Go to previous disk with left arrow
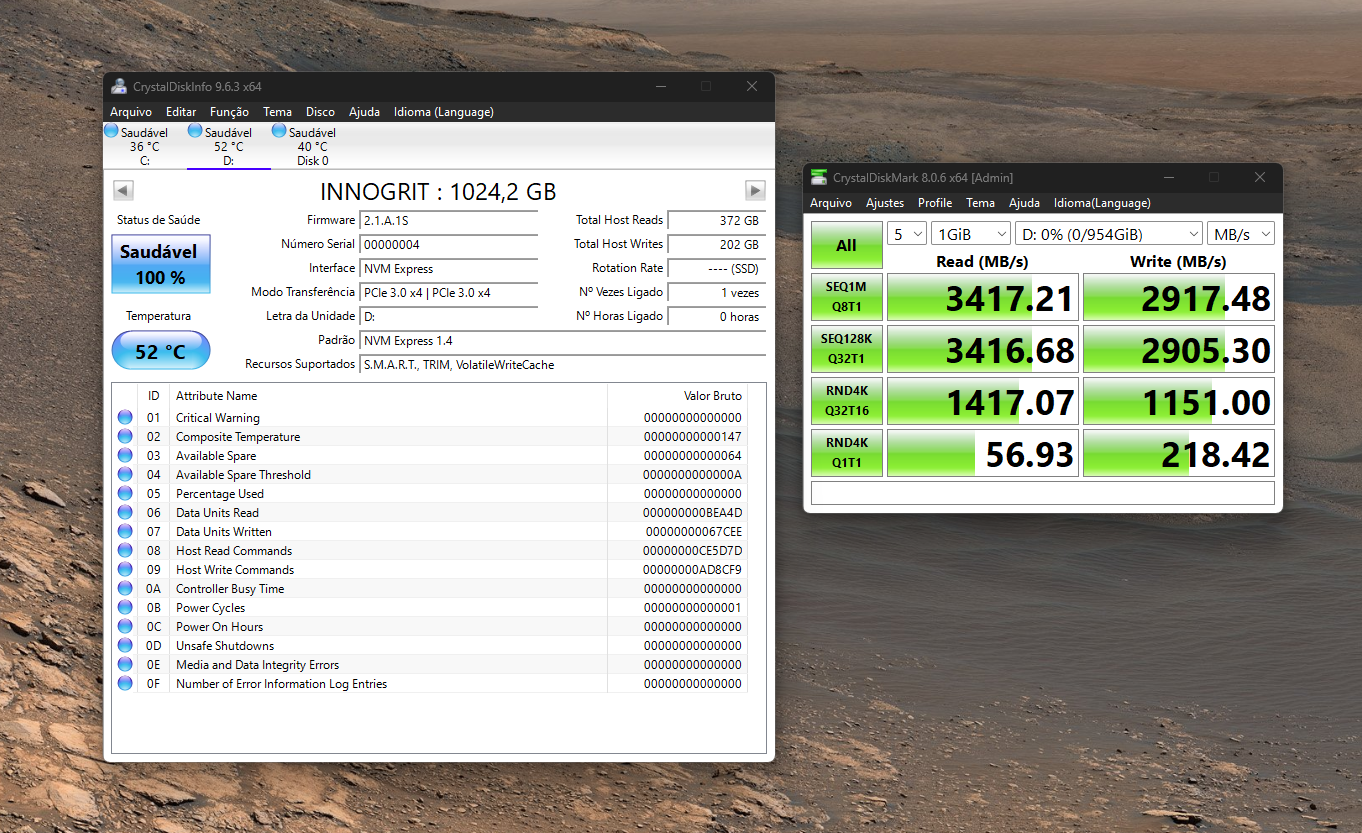This screenshot has width=1362, height=833. tap(123, 190)
